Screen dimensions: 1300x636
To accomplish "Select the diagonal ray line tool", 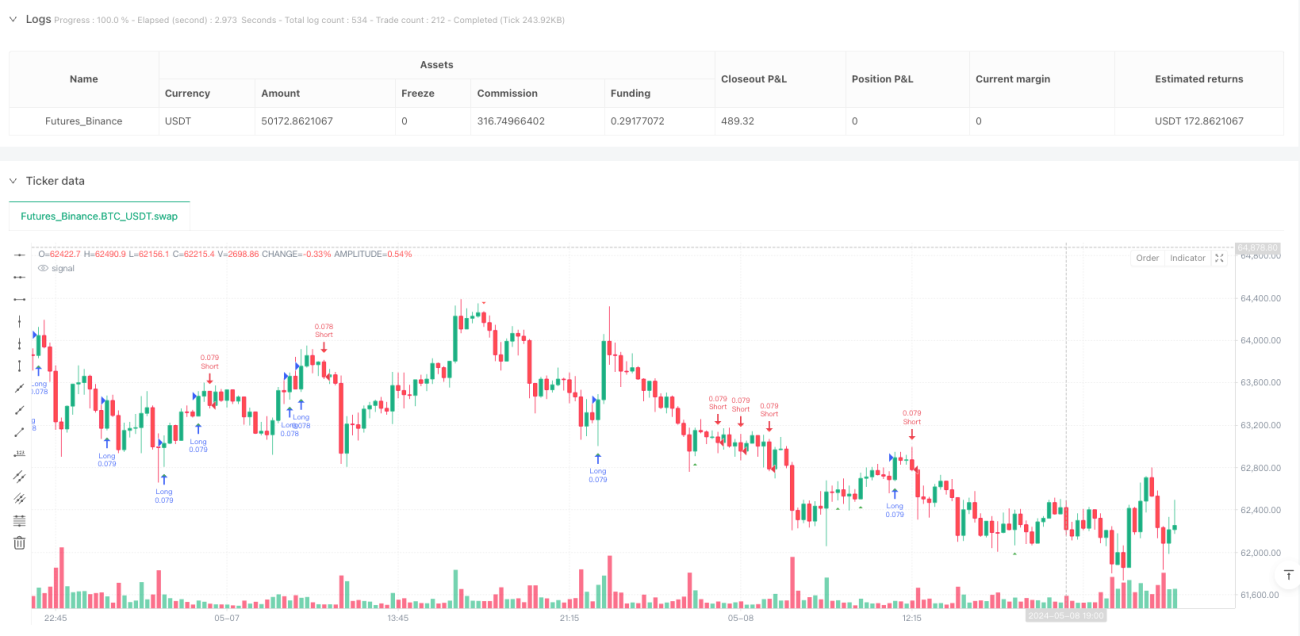I will (x=19, y=410).
